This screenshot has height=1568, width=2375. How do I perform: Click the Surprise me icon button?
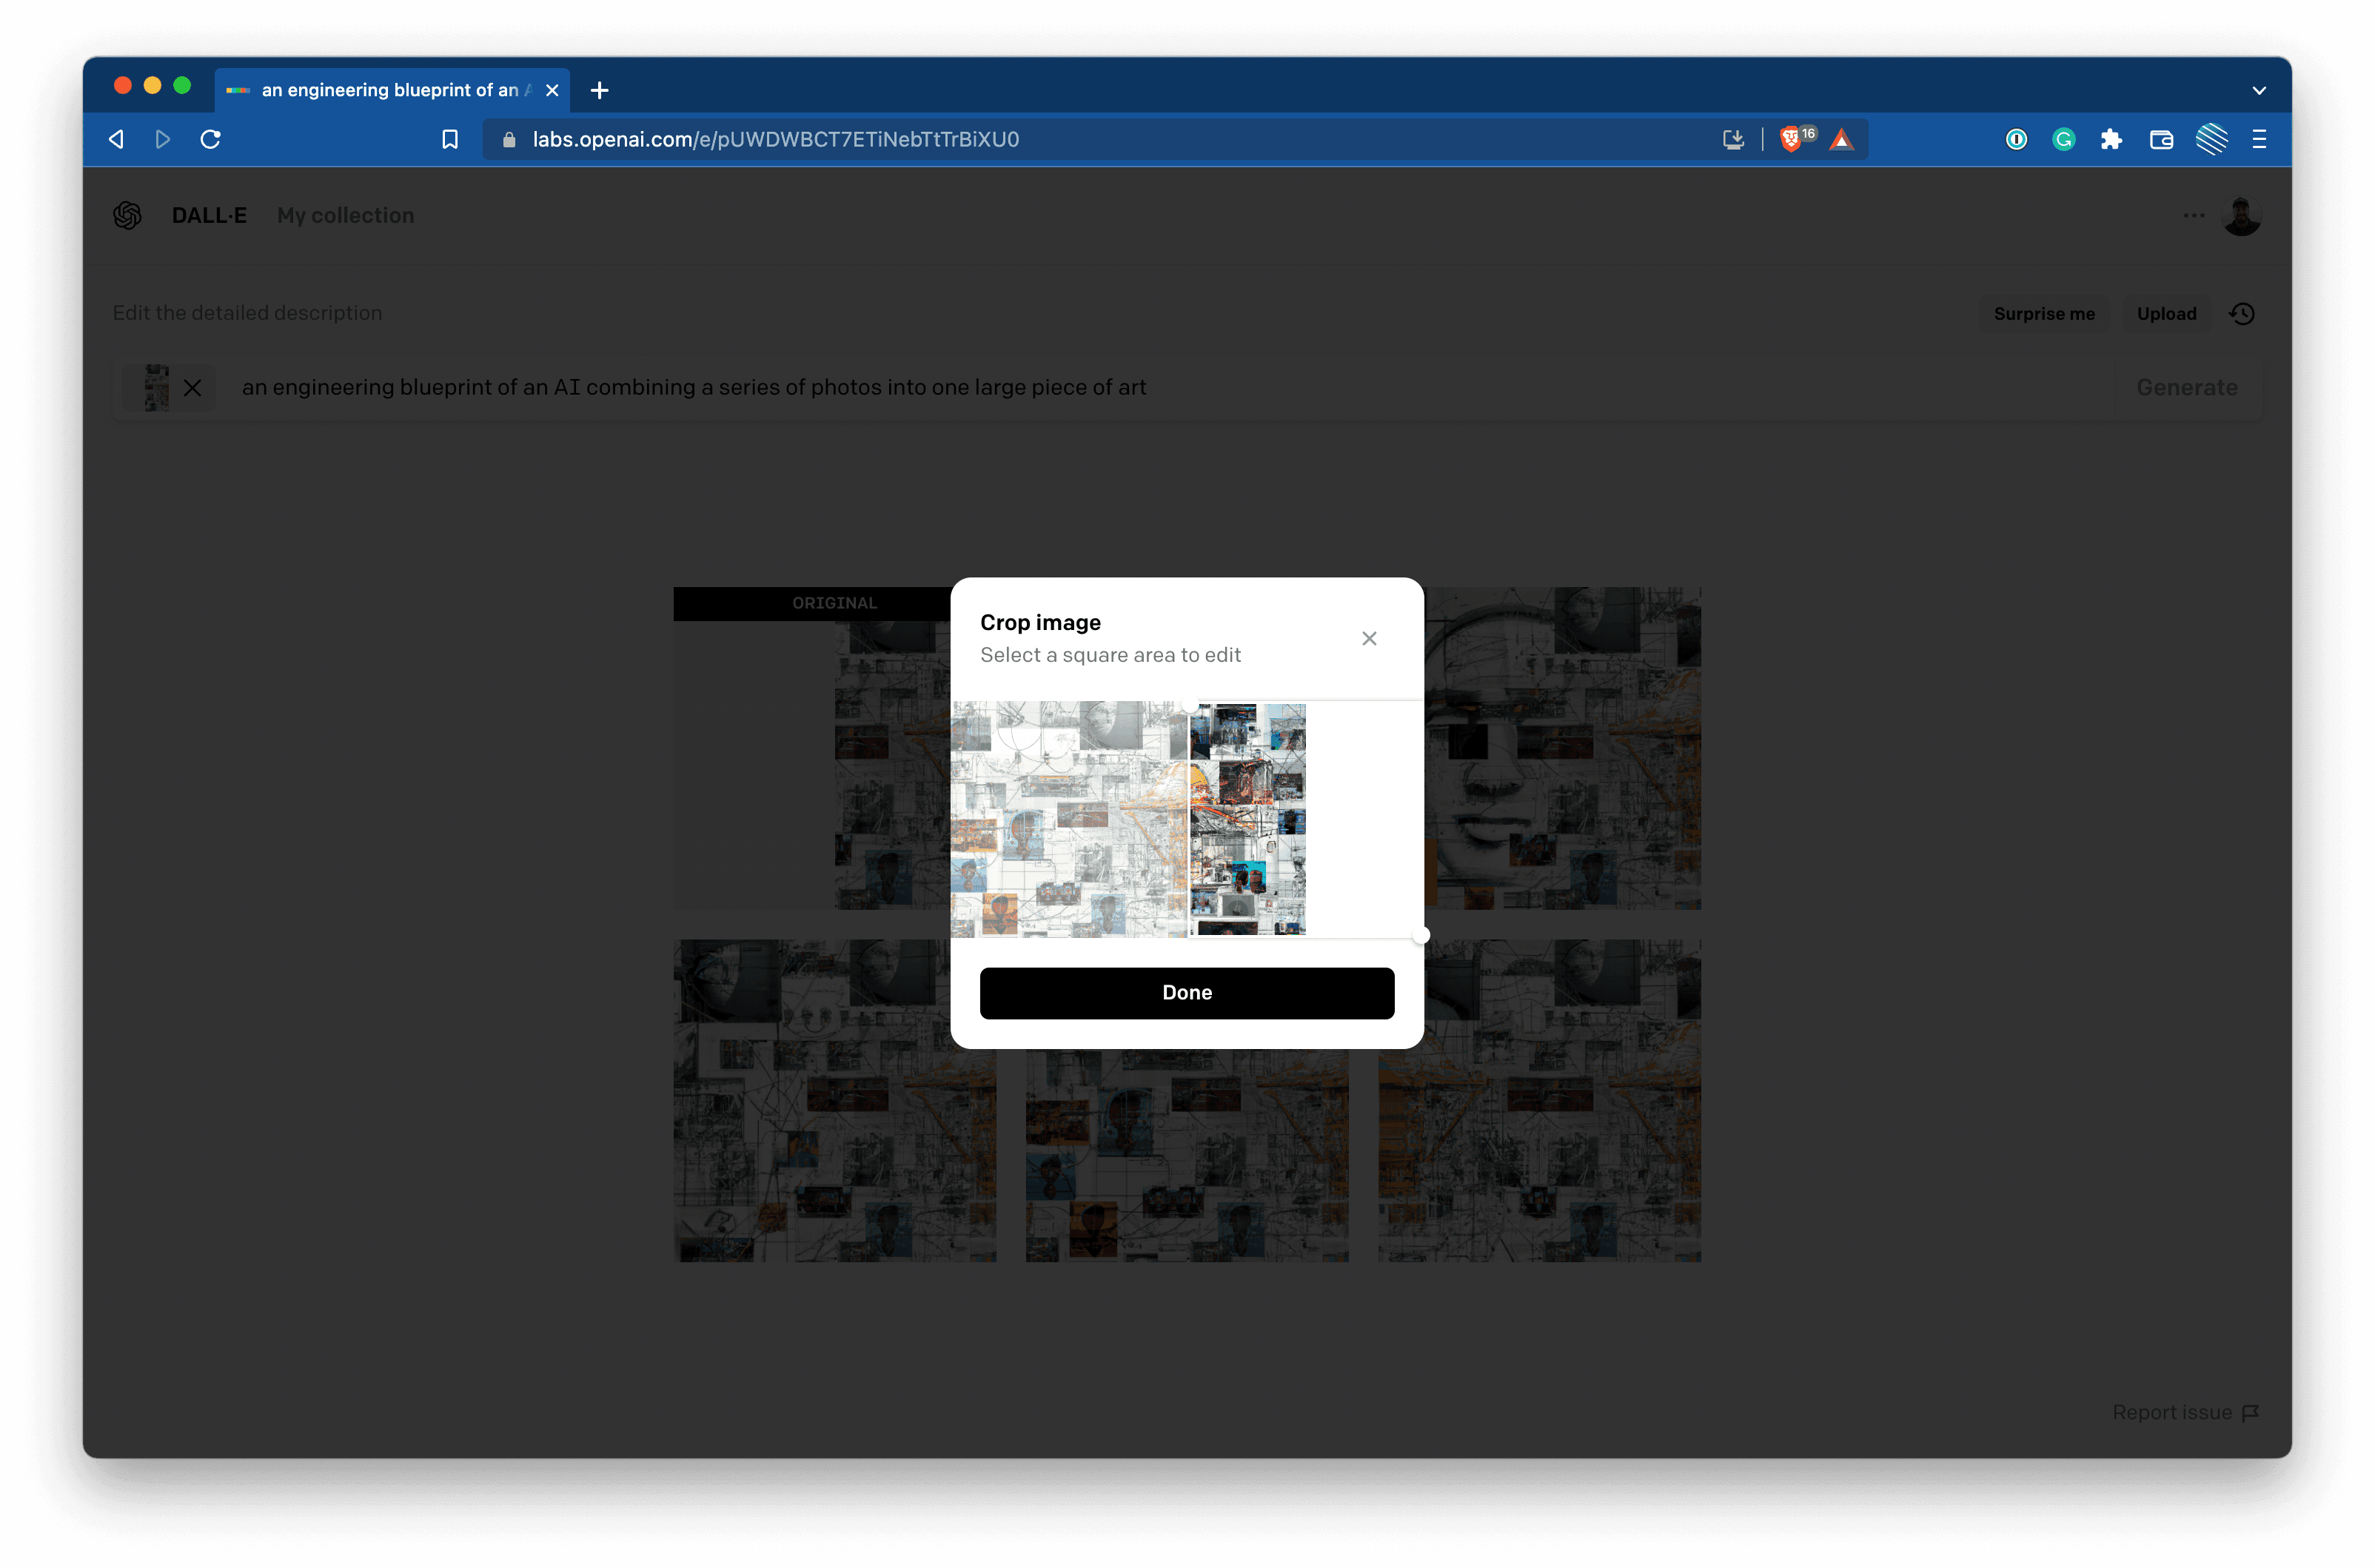click(x=2044, y=313)
